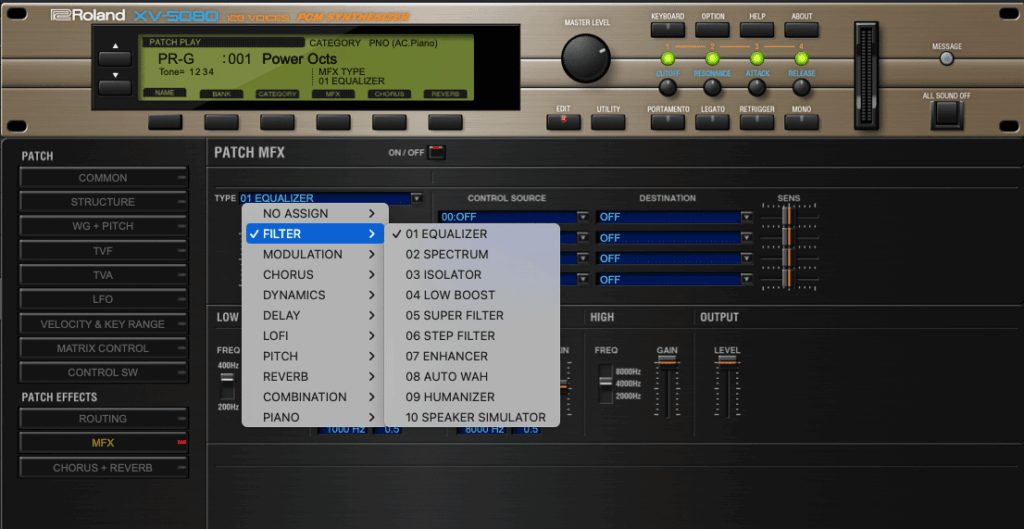1024x529 pixels.
Task: Click the button under MFX
Action: point(333,122)
